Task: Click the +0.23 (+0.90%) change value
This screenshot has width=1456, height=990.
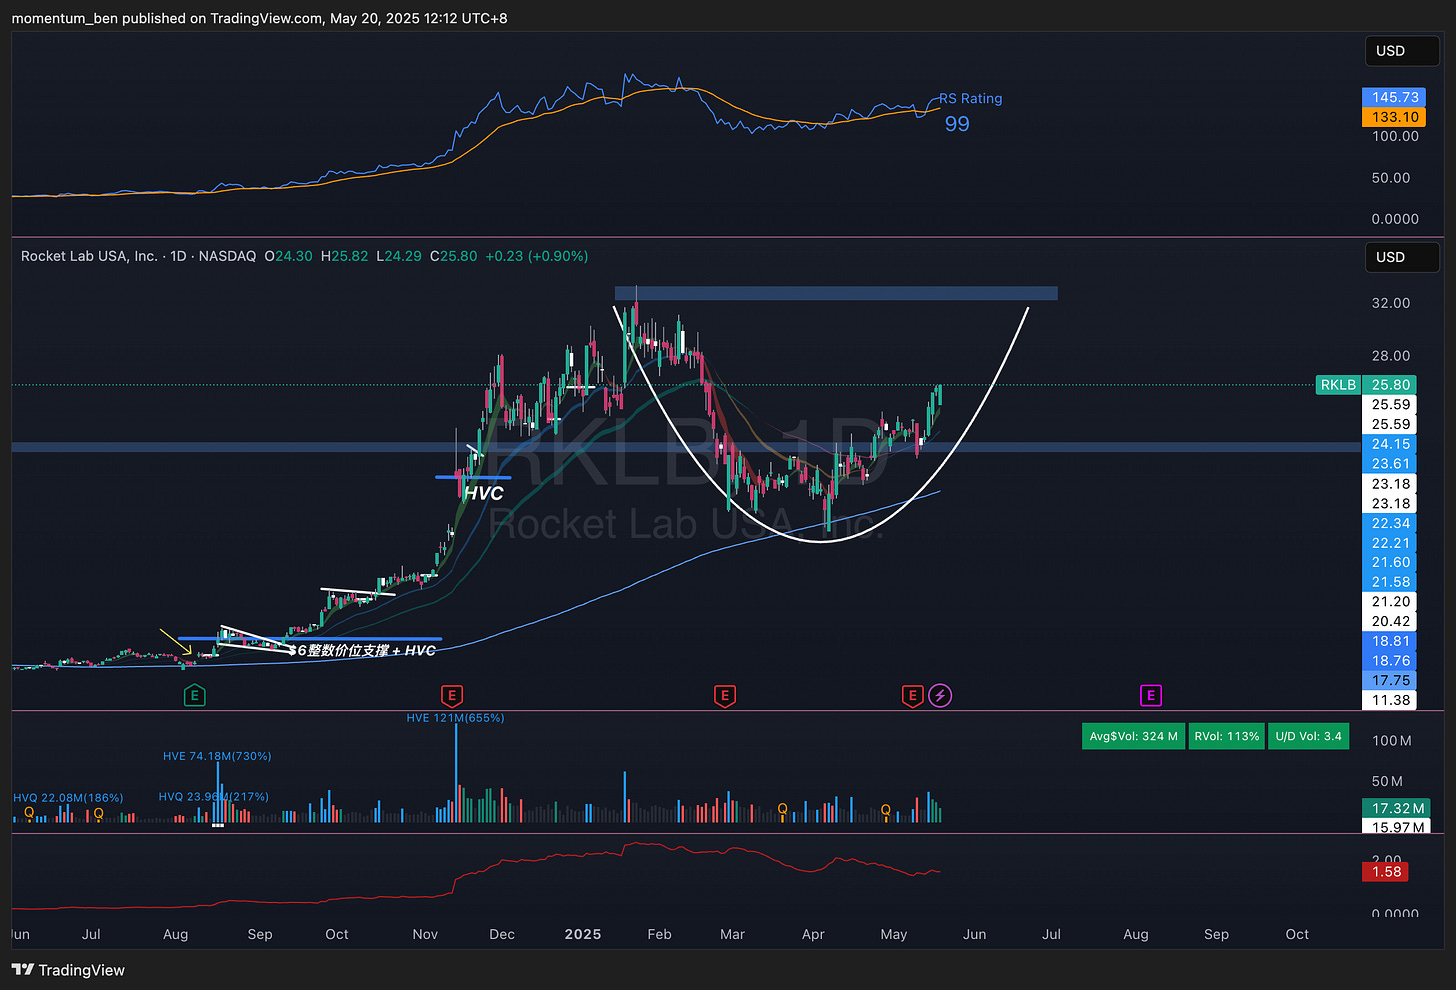Action: (537, 256)
